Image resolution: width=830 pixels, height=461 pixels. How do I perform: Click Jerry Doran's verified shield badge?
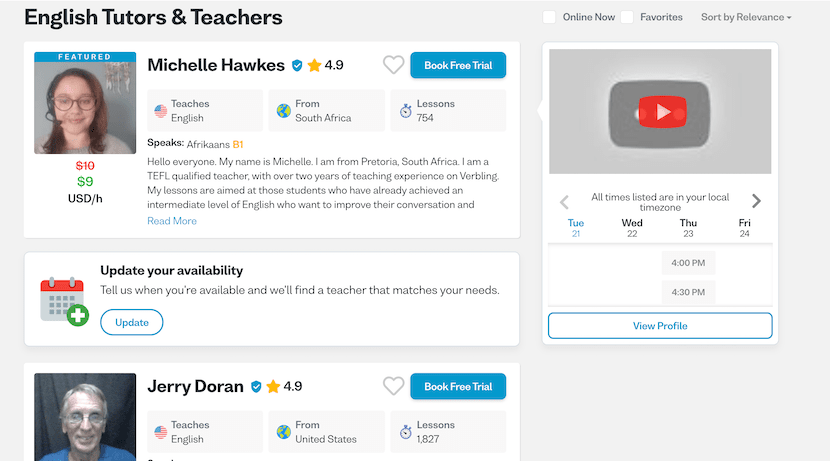256,387
